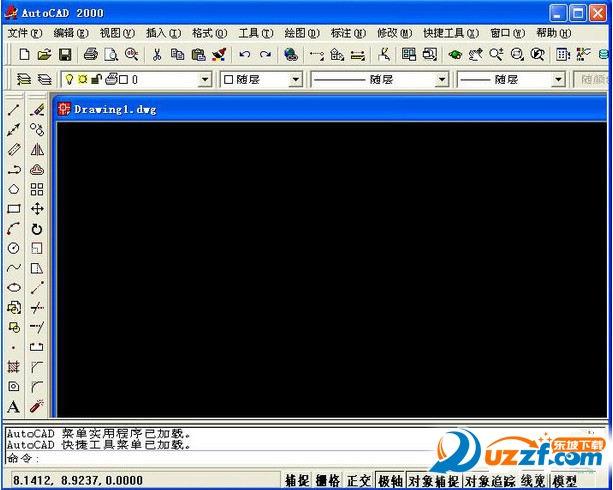613x490 pixels.
Task: Open the 视图(V) menu
Action: (x=117, y=33)
